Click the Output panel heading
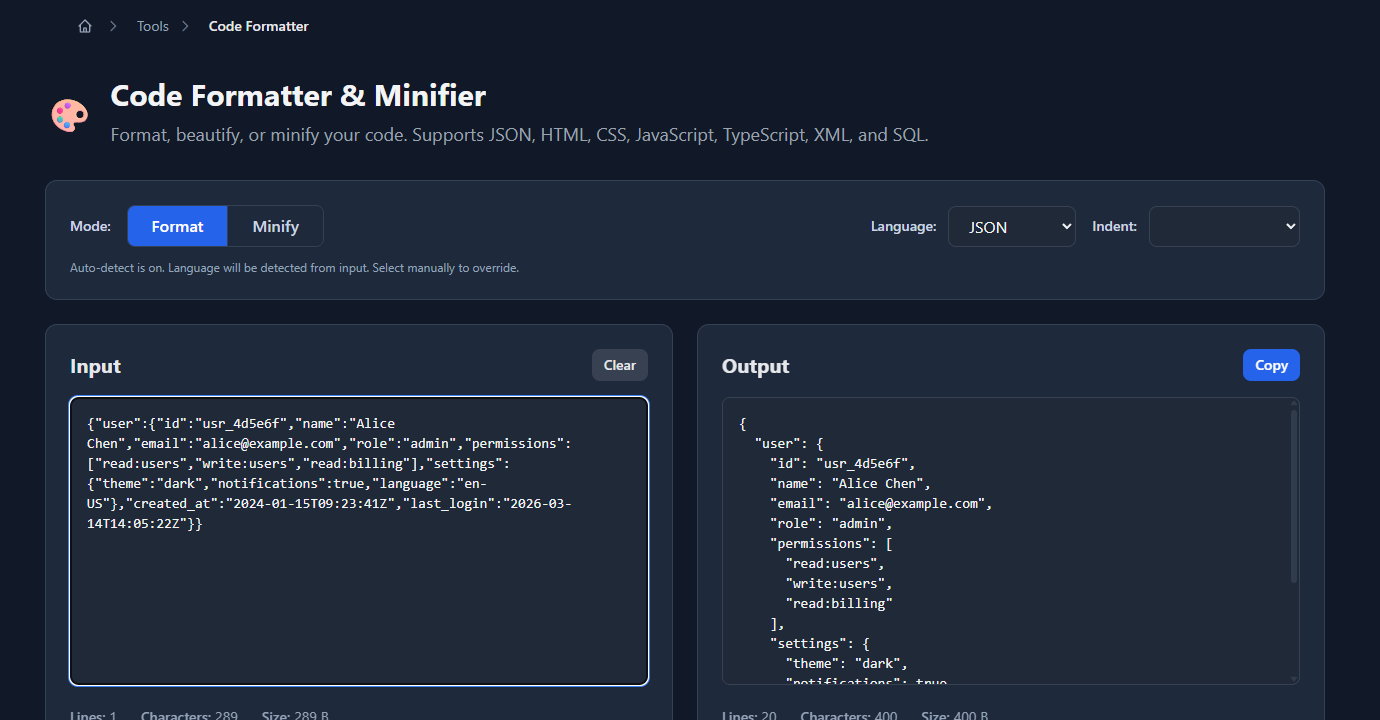The height and width of the screenshot is (720, 1380). (755, 366)
